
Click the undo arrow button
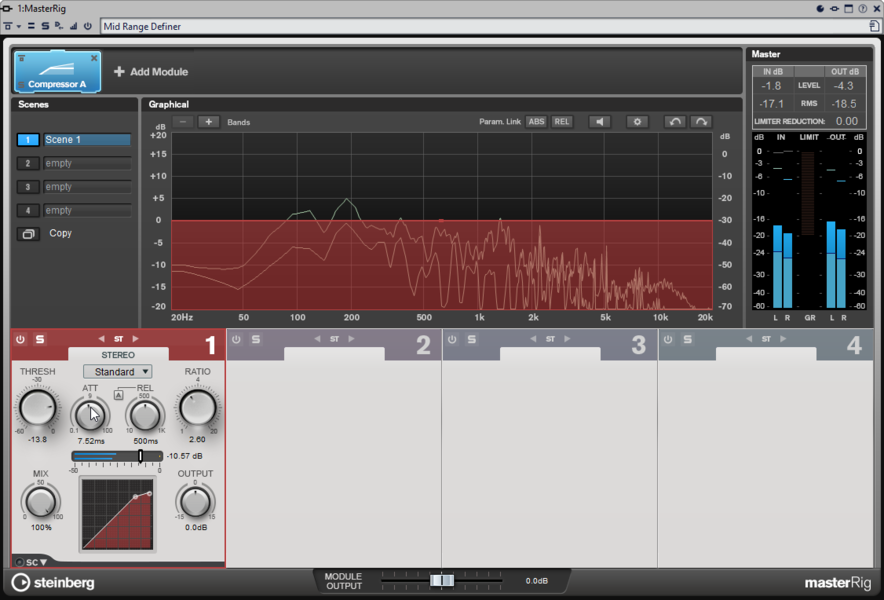click(x=675, y=122)
